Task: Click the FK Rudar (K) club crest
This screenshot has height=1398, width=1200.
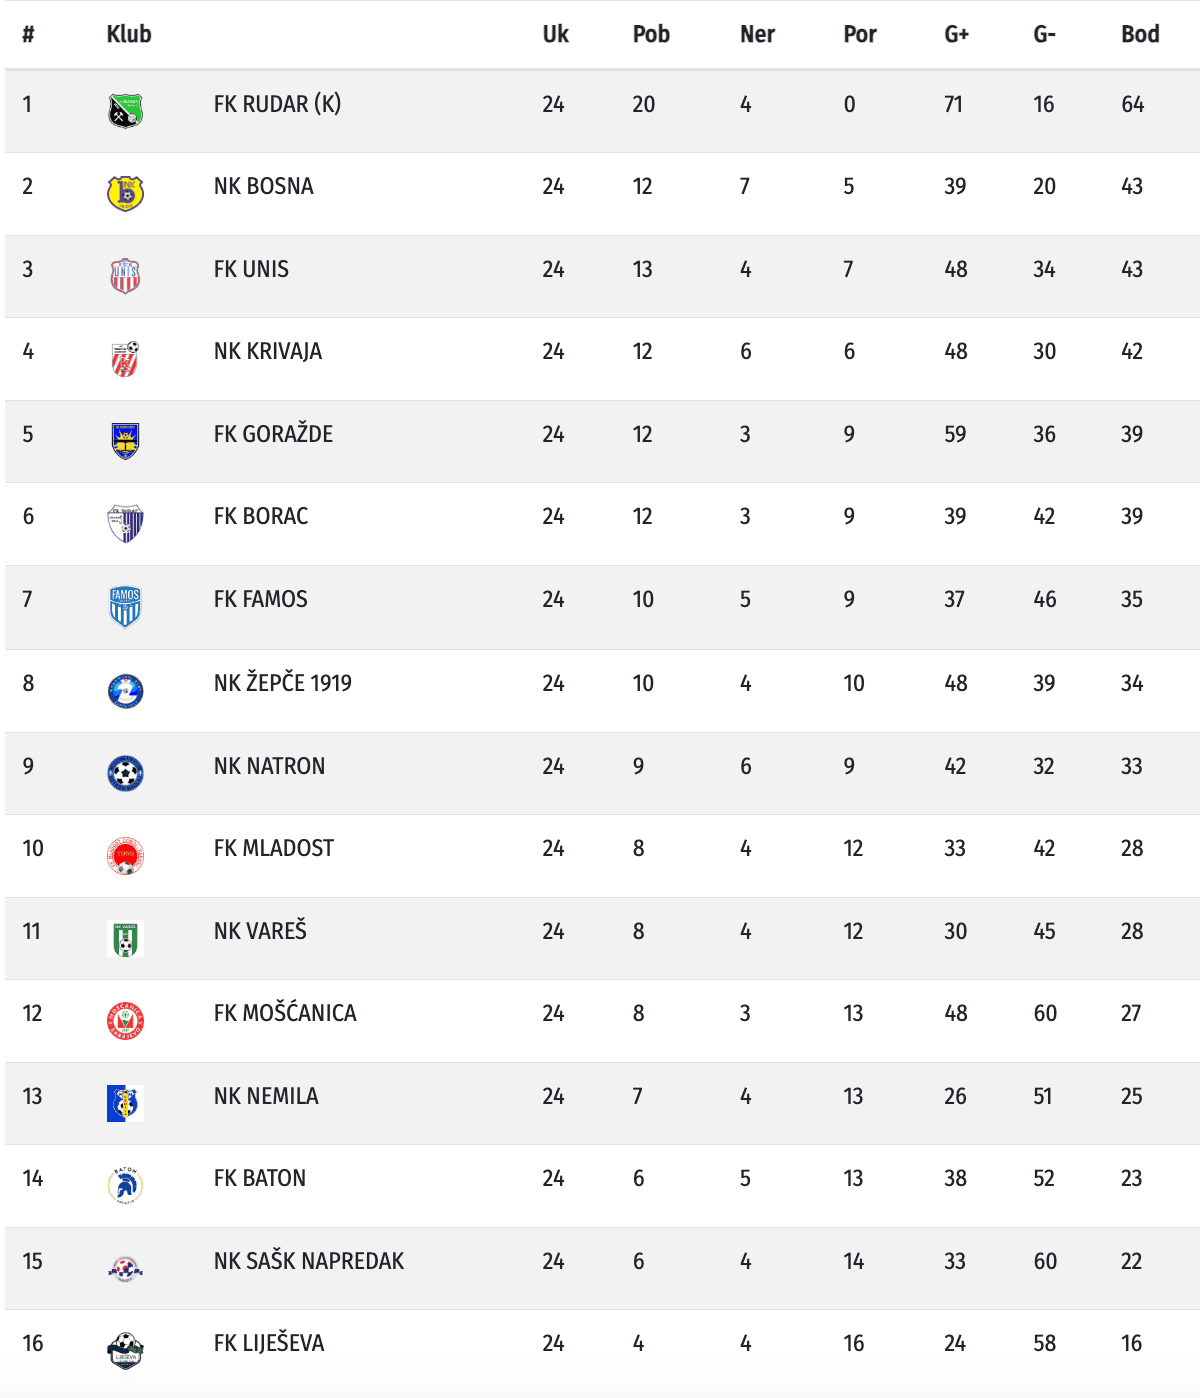Action: [x=125, y=111]
